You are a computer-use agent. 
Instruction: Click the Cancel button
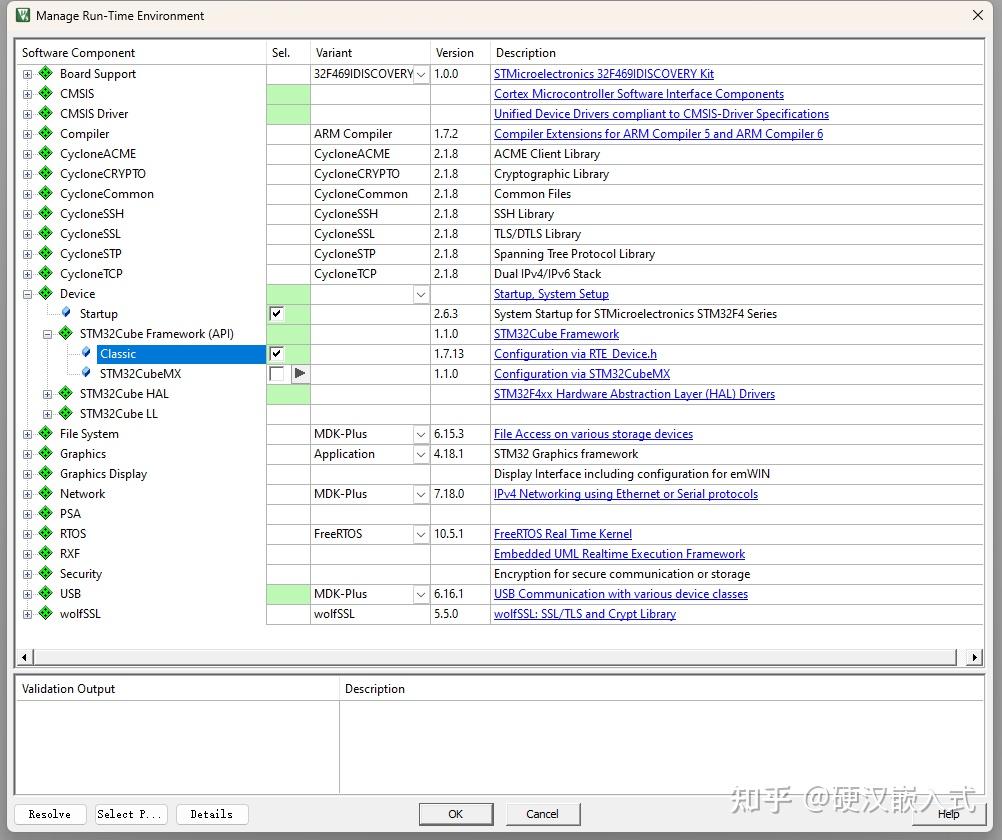543,814
